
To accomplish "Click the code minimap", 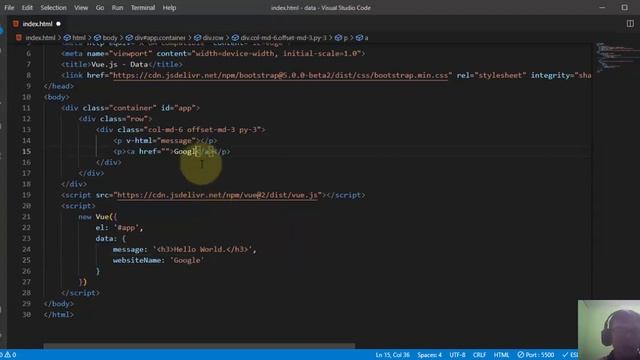I will point(616,57).
